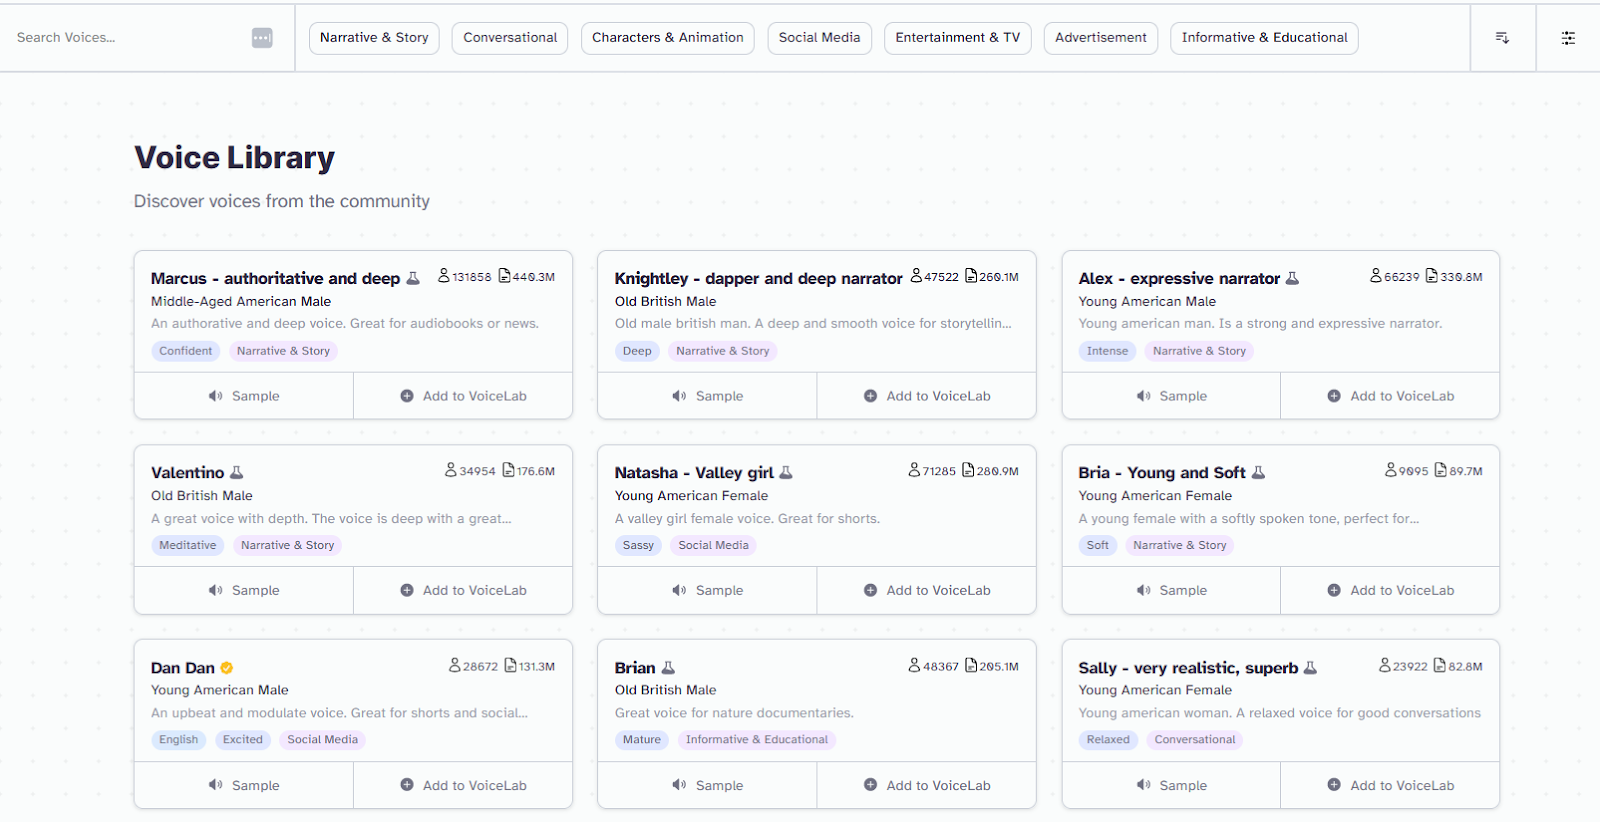This screenshot has height=822, width=1600.
Task: Play the Sally voice sample
Action: (x=1171, y=786)
